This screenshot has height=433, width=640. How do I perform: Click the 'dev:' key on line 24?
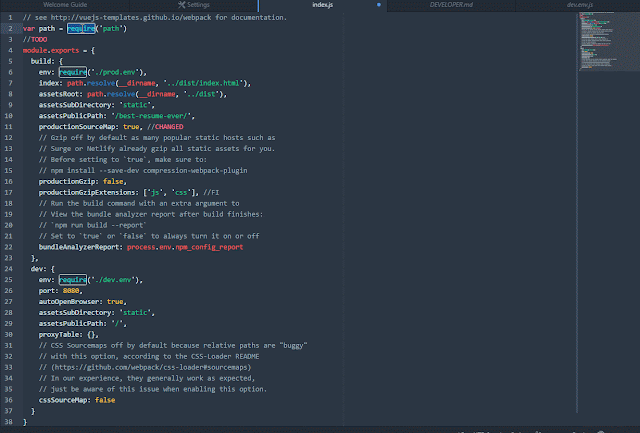pos(39,269)
